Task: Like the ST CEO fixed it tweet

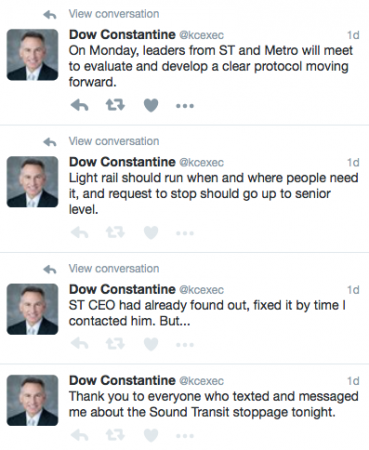Action: (x=151, y=344)
